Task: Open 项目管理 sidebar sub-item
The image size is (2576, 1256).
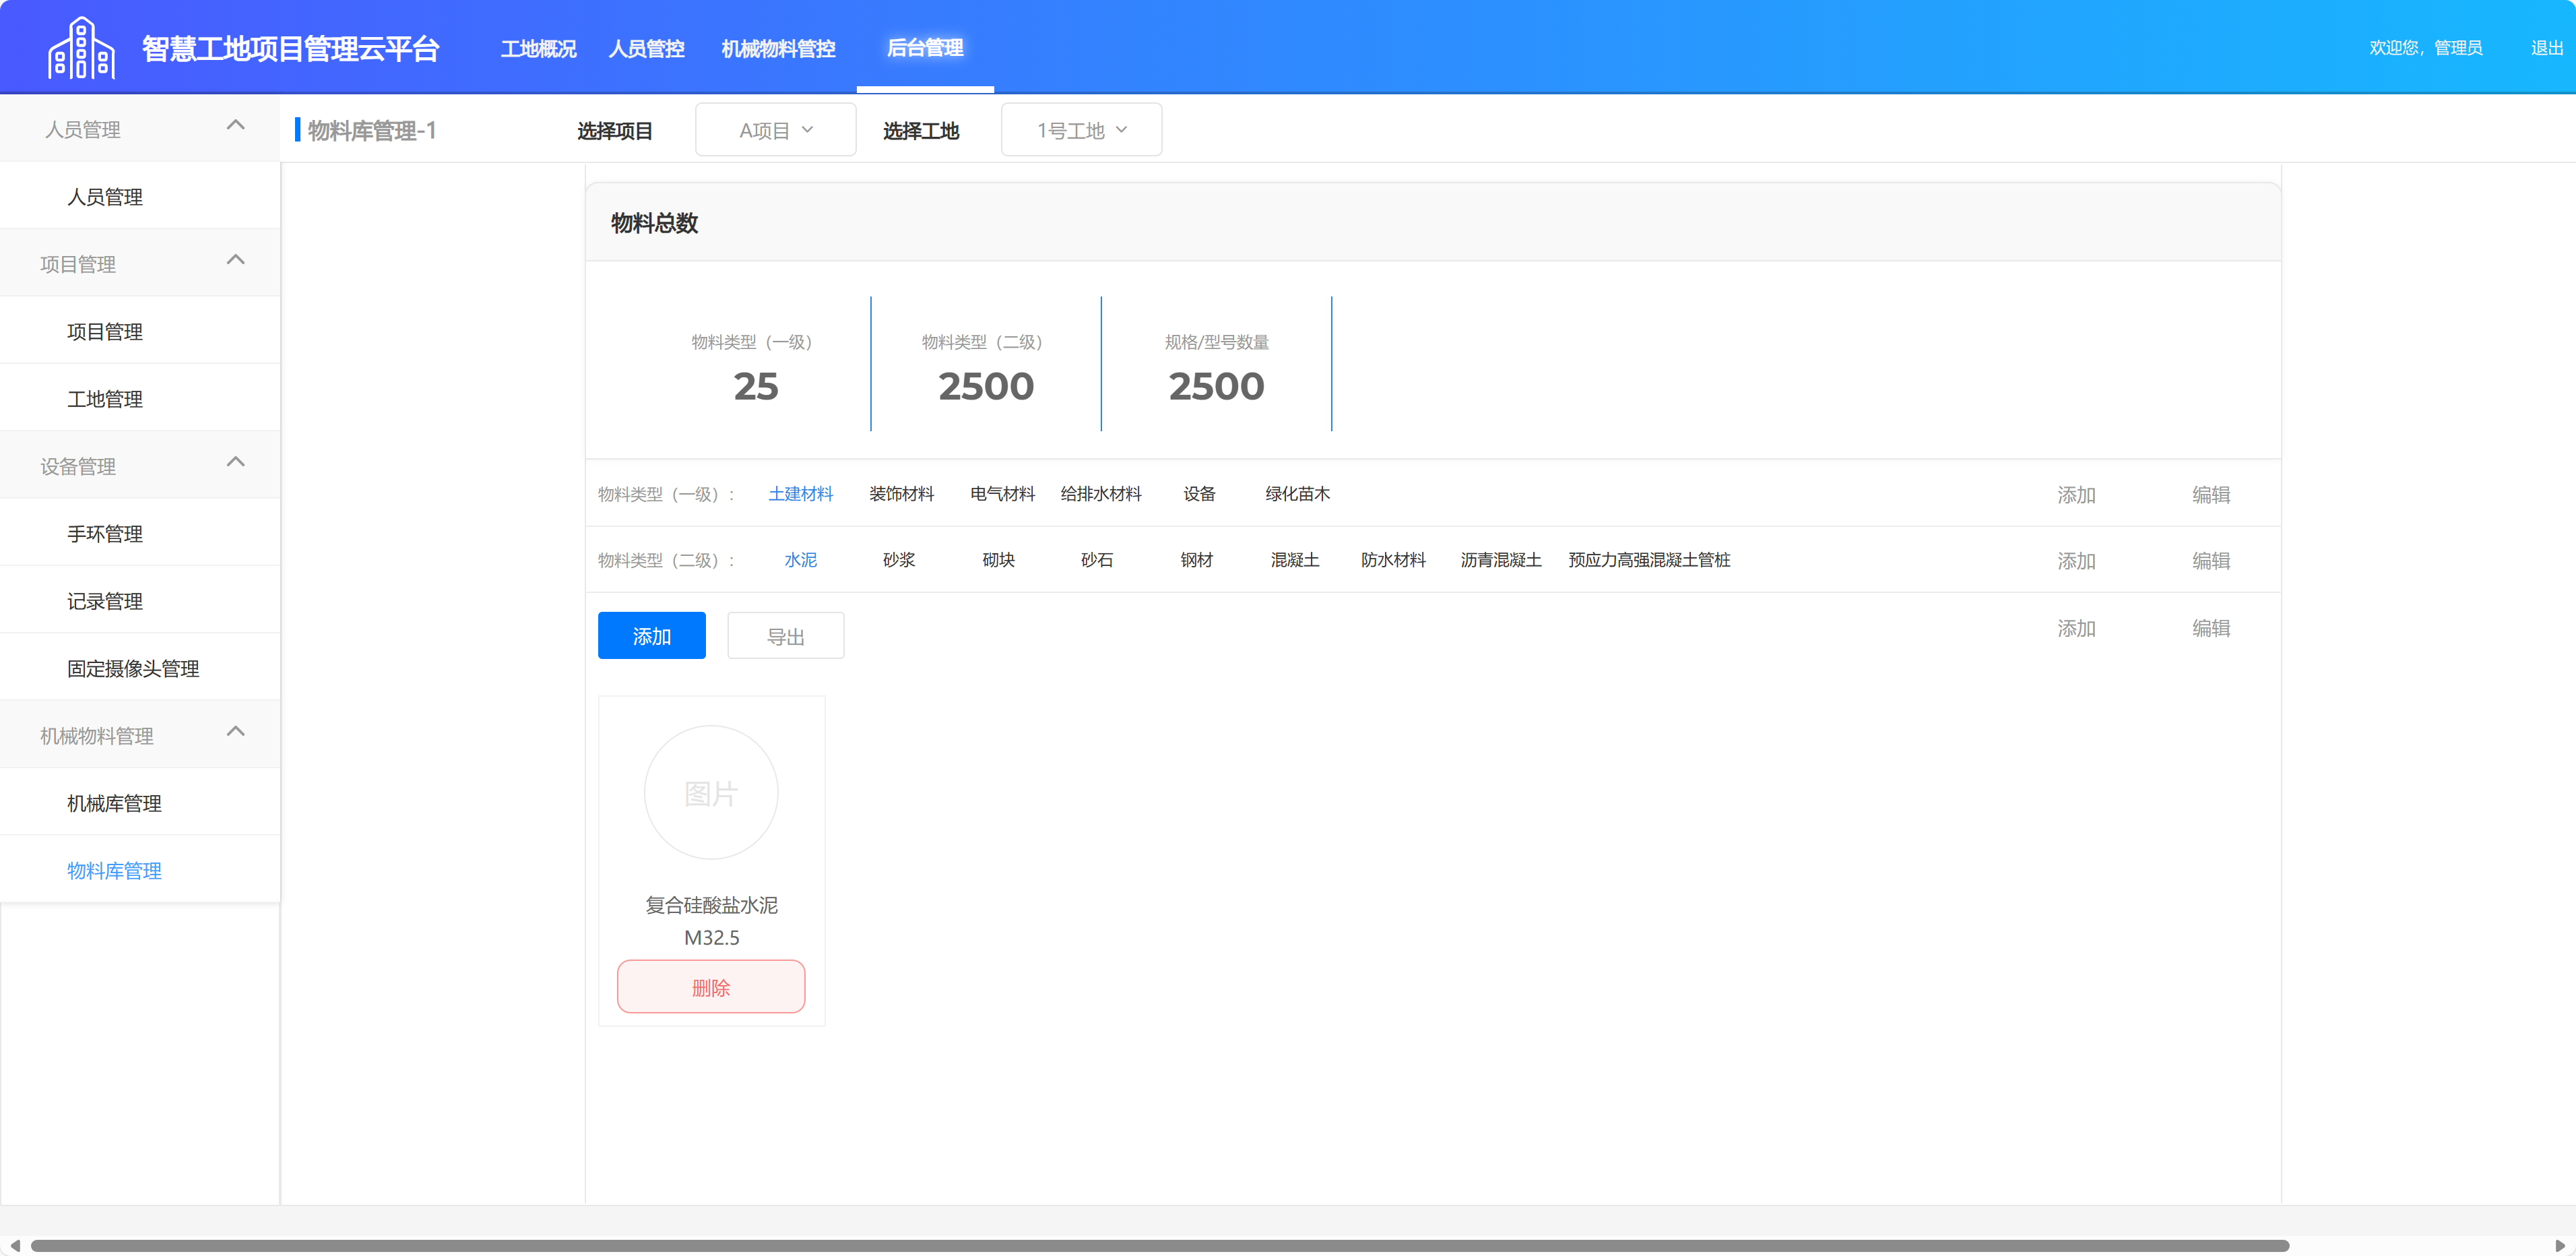Action: [140, 331]
